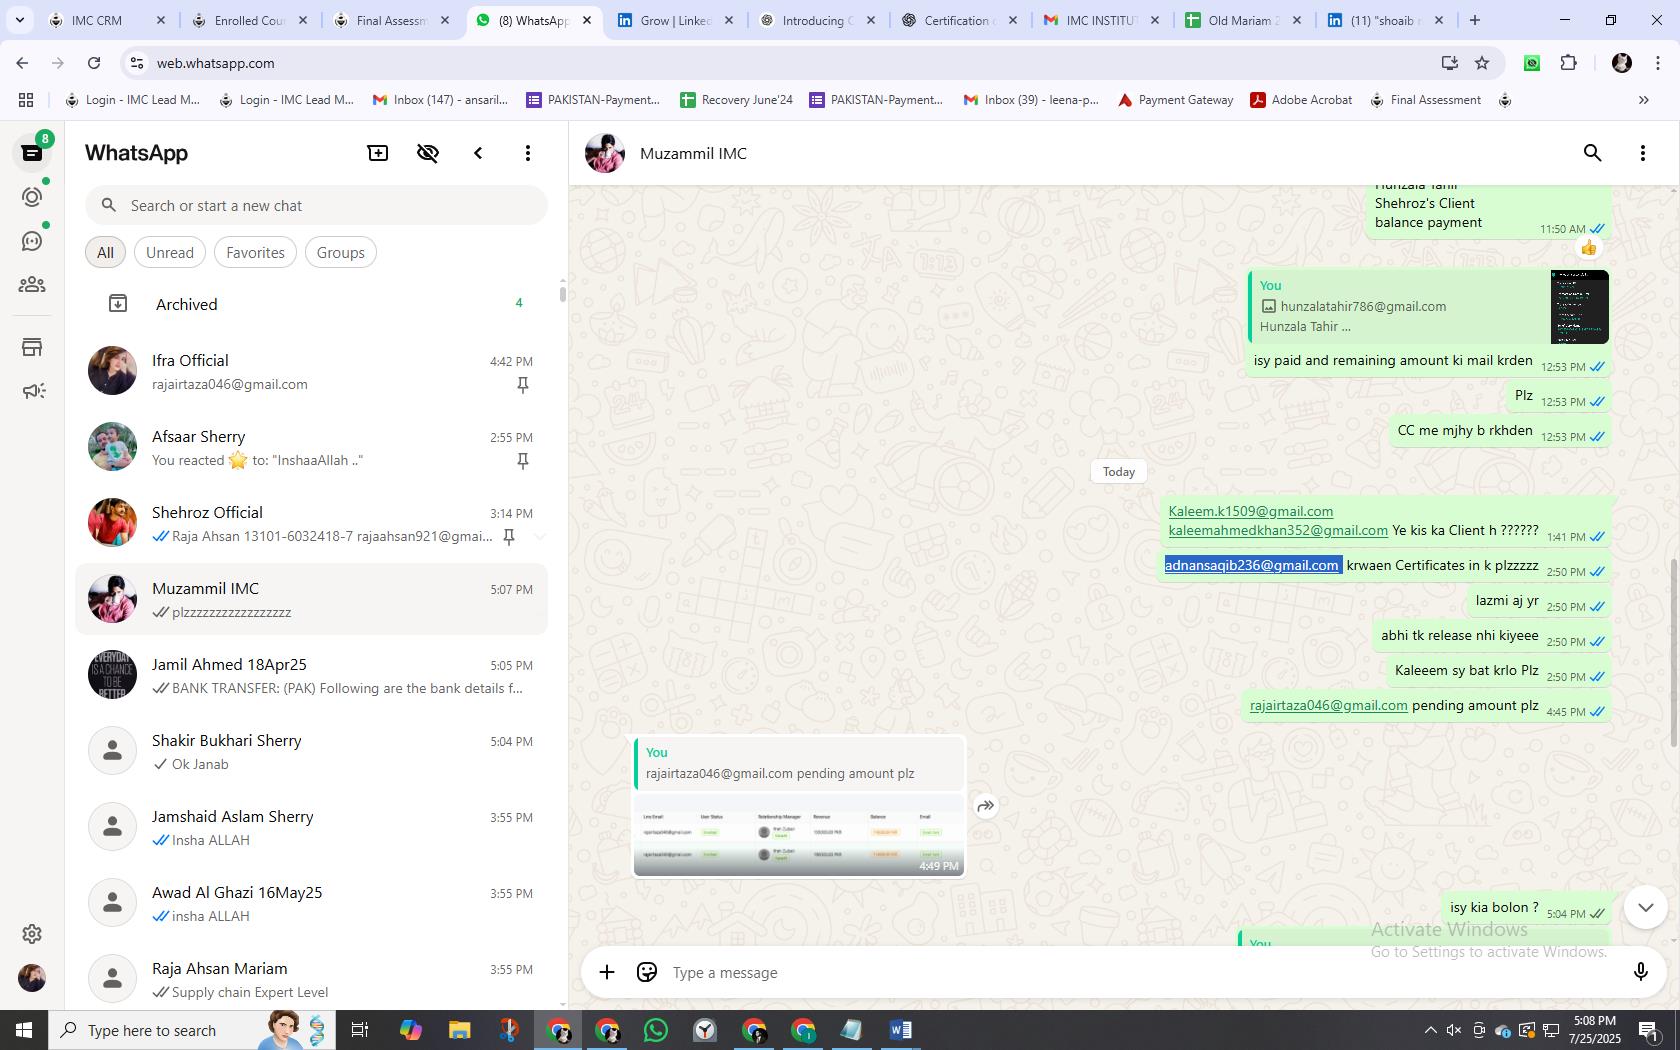Open the received screenshot image at 4:49 PM
Viewport: 1680px width, 1050px height.
tap(799, 835)
